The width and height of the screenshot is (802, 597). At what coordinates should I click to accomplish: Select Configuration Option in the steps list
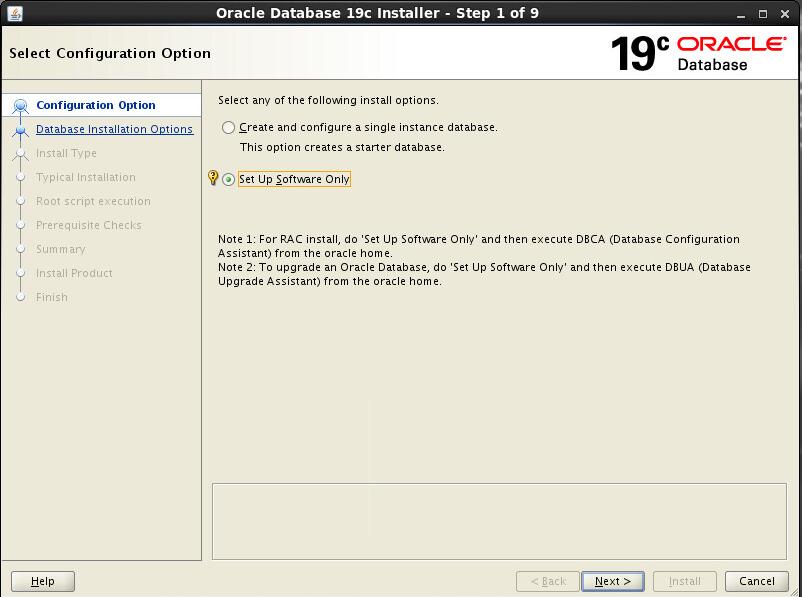coord(96,105)
